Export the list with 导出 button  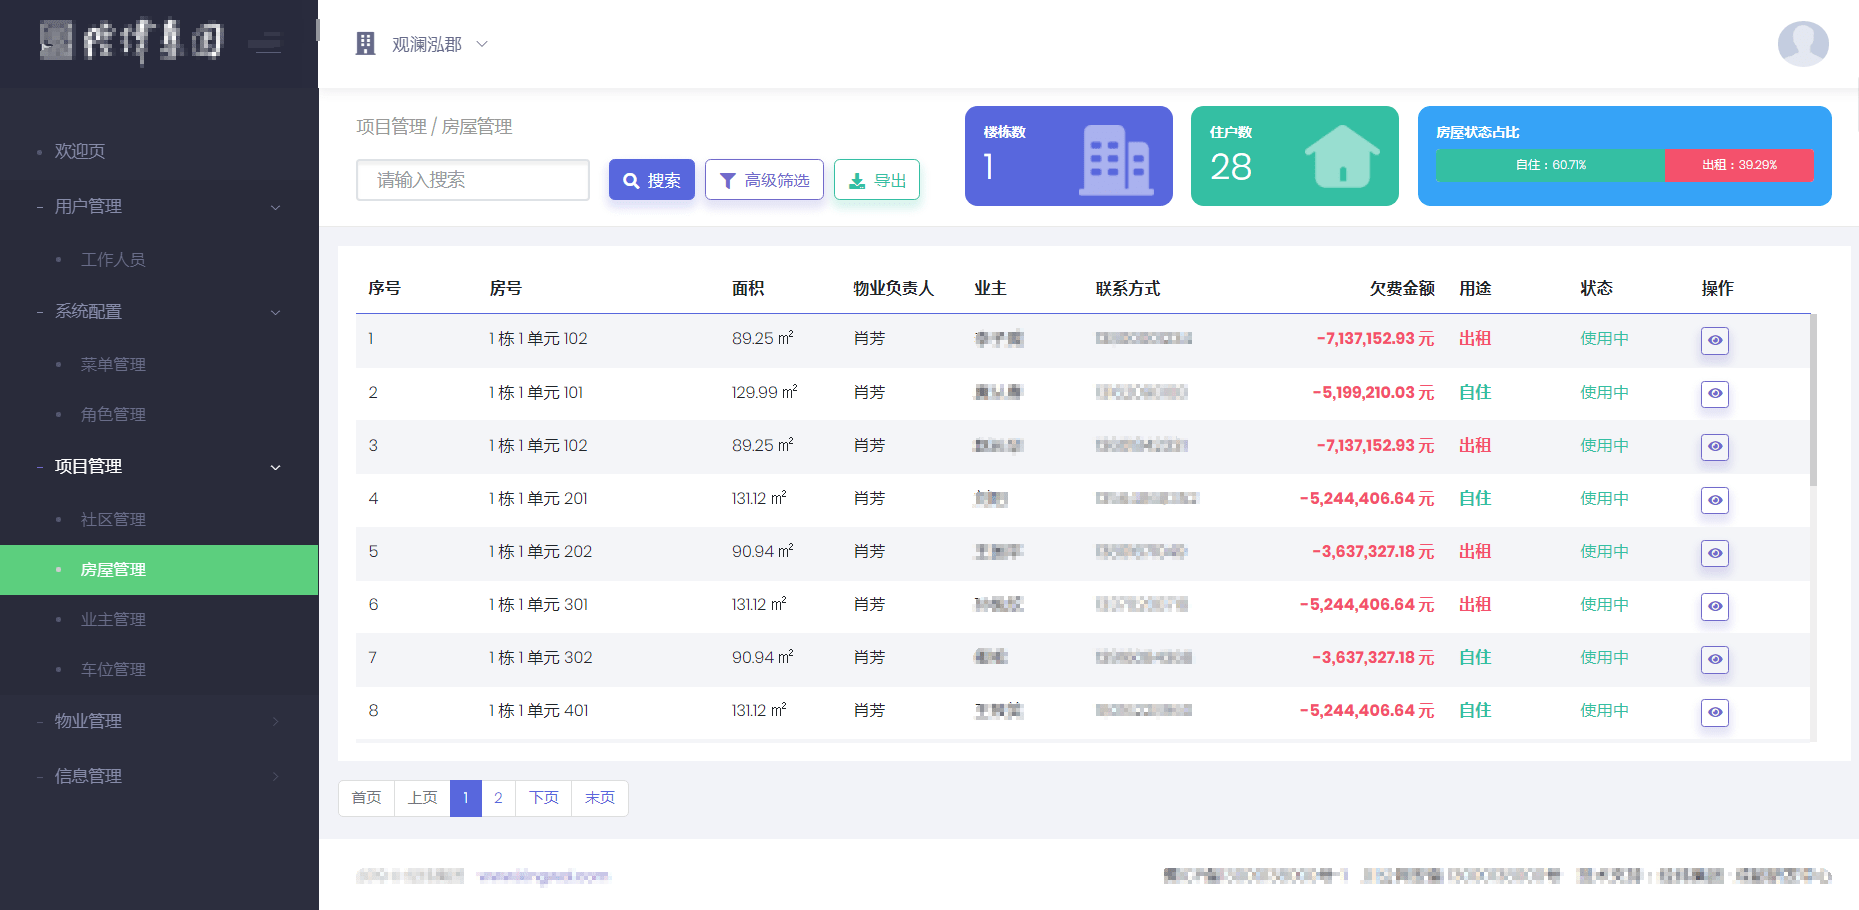pos(877,180)
